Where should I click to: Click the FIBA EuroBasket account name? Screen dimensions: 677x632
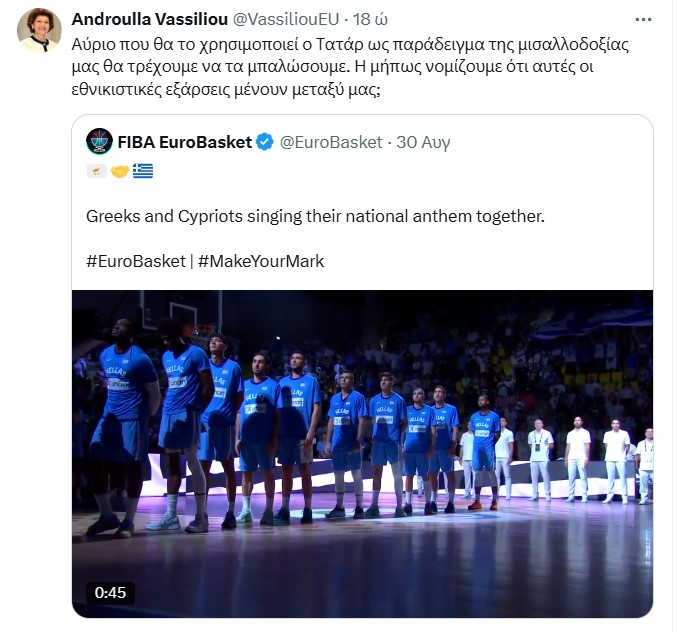[184, 142]
